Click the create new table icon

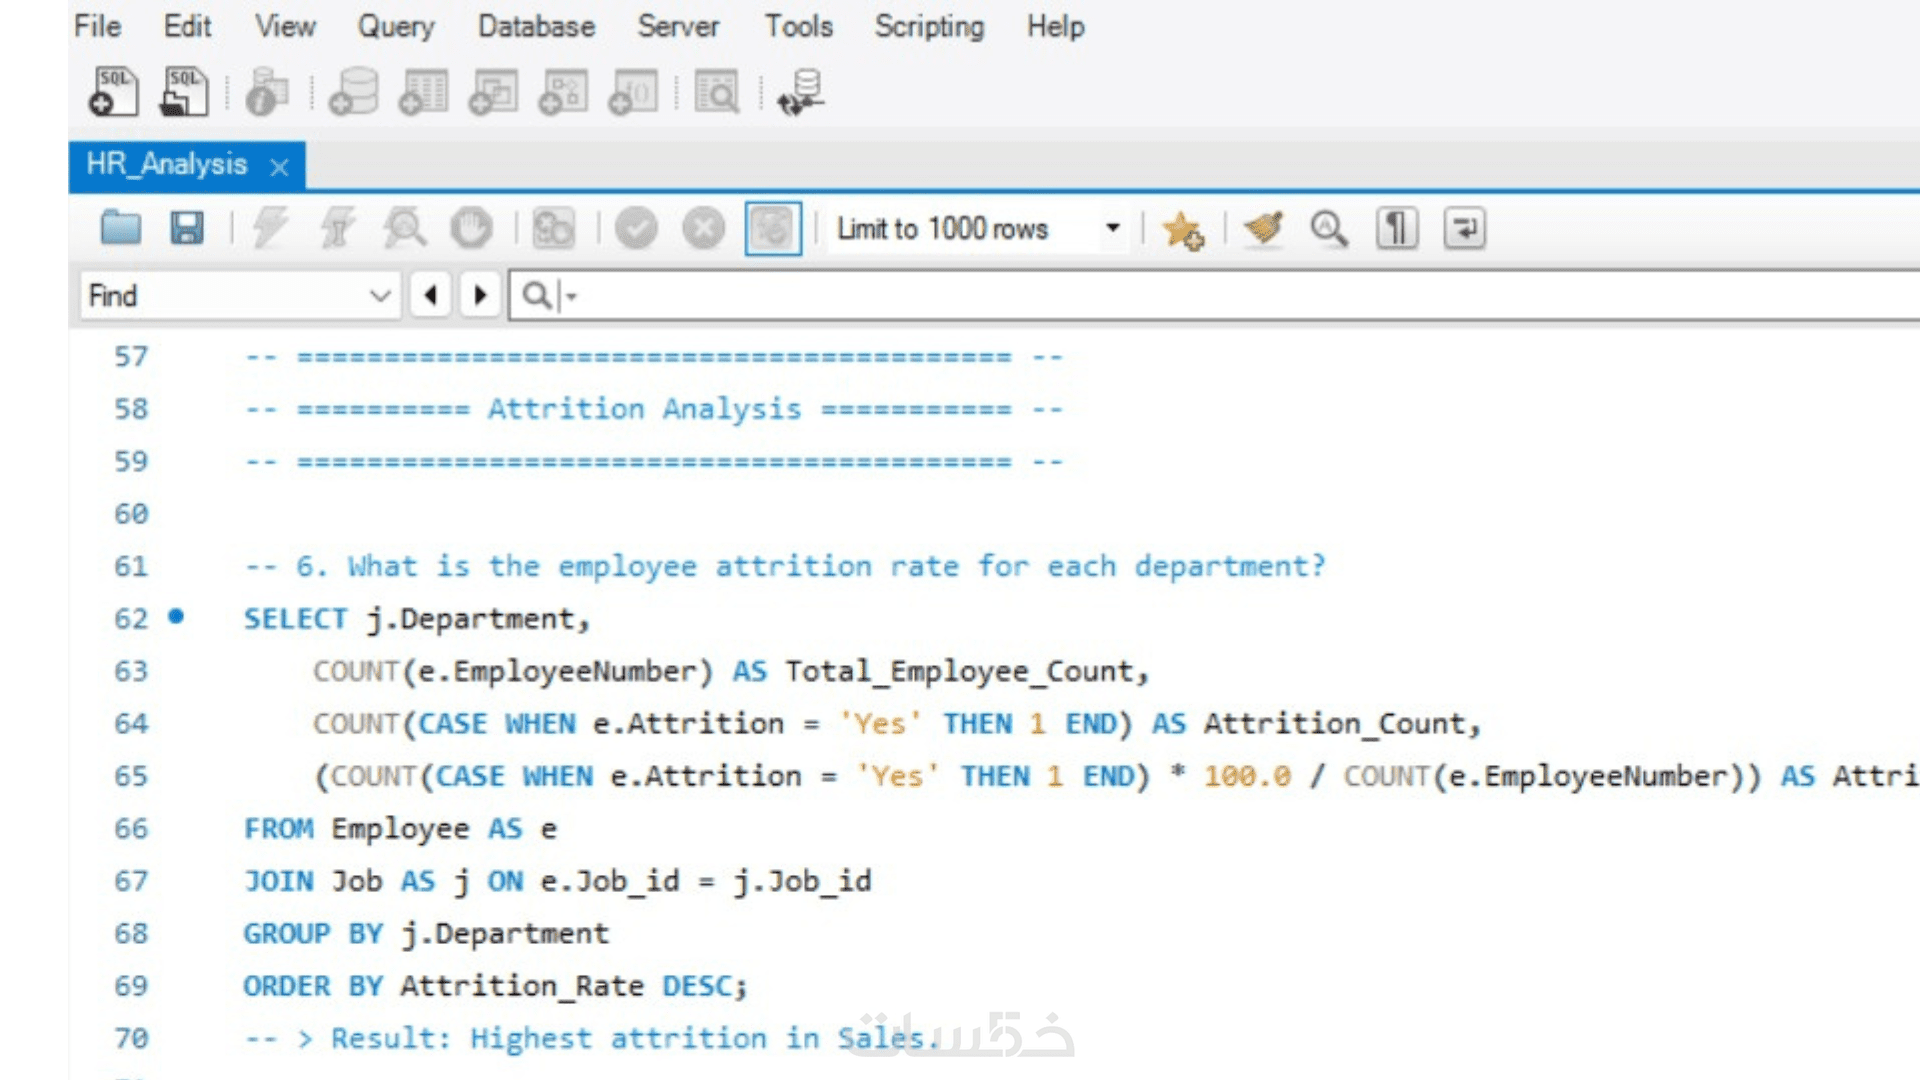pos(424,92)
